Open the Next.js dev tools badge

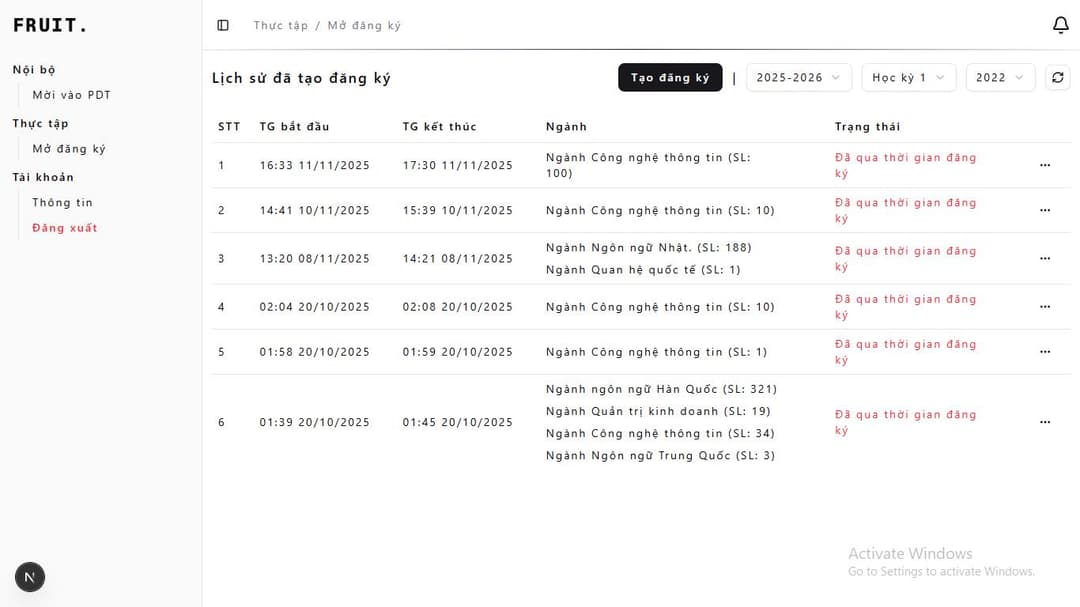point(30,577)
